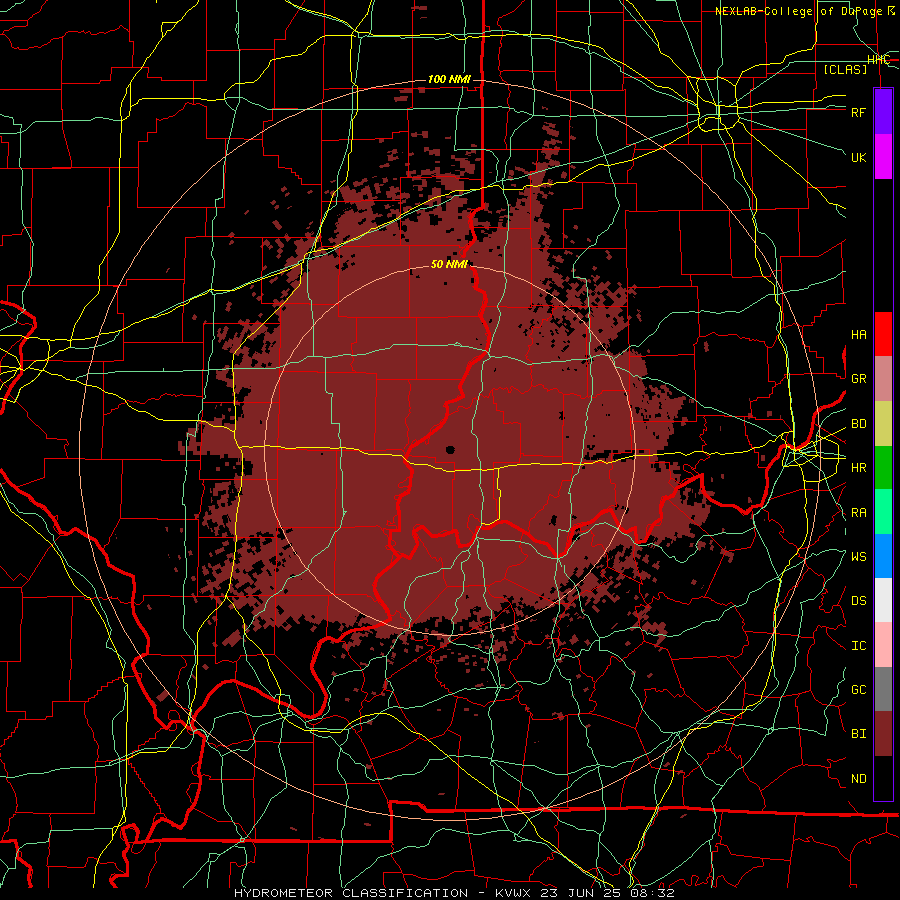
Task: Click the purple RF legend color swatch
Action: click(x=883, y=112)
